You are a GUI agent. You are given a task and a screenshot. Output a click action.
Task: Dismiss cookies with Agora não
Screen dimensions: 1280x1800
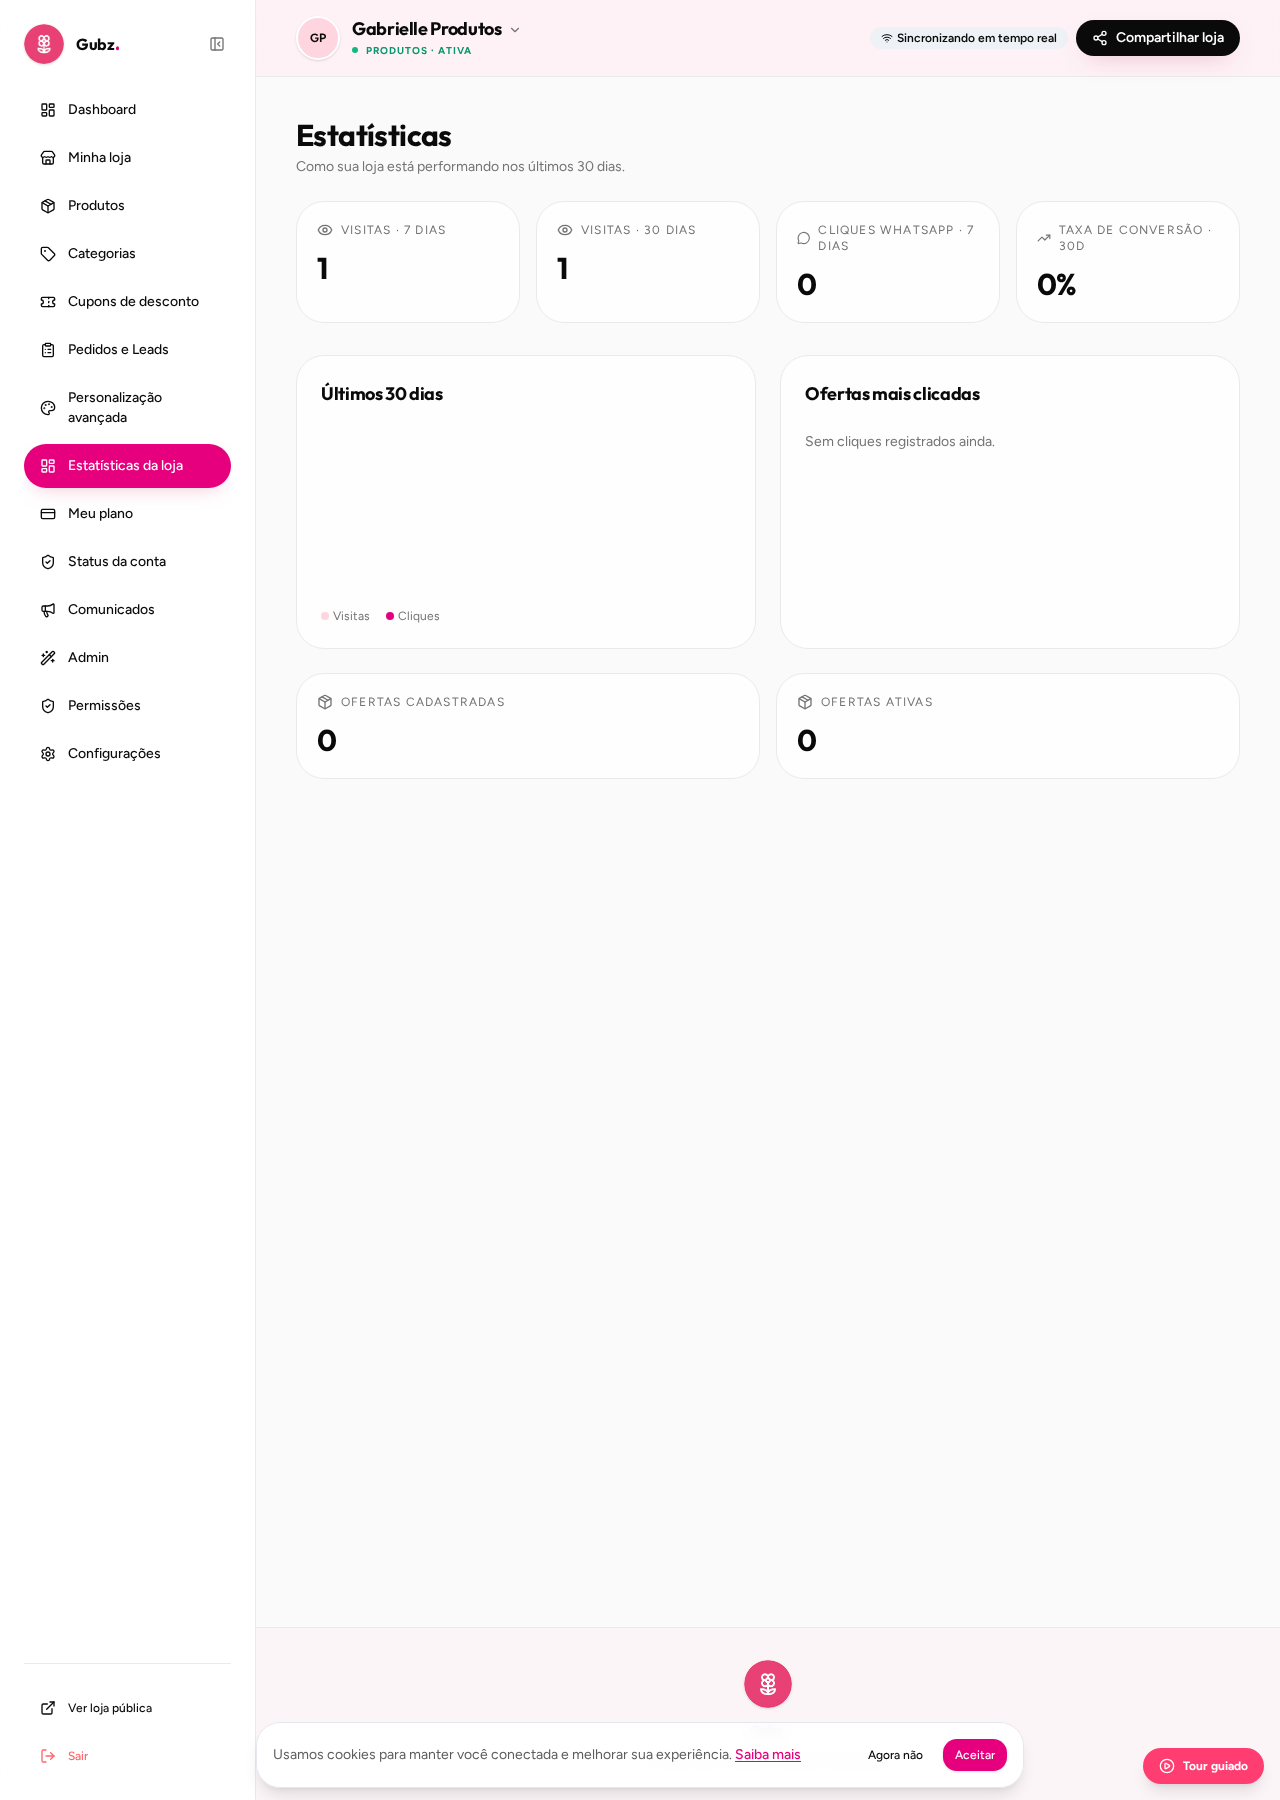tap(895, 1755)
